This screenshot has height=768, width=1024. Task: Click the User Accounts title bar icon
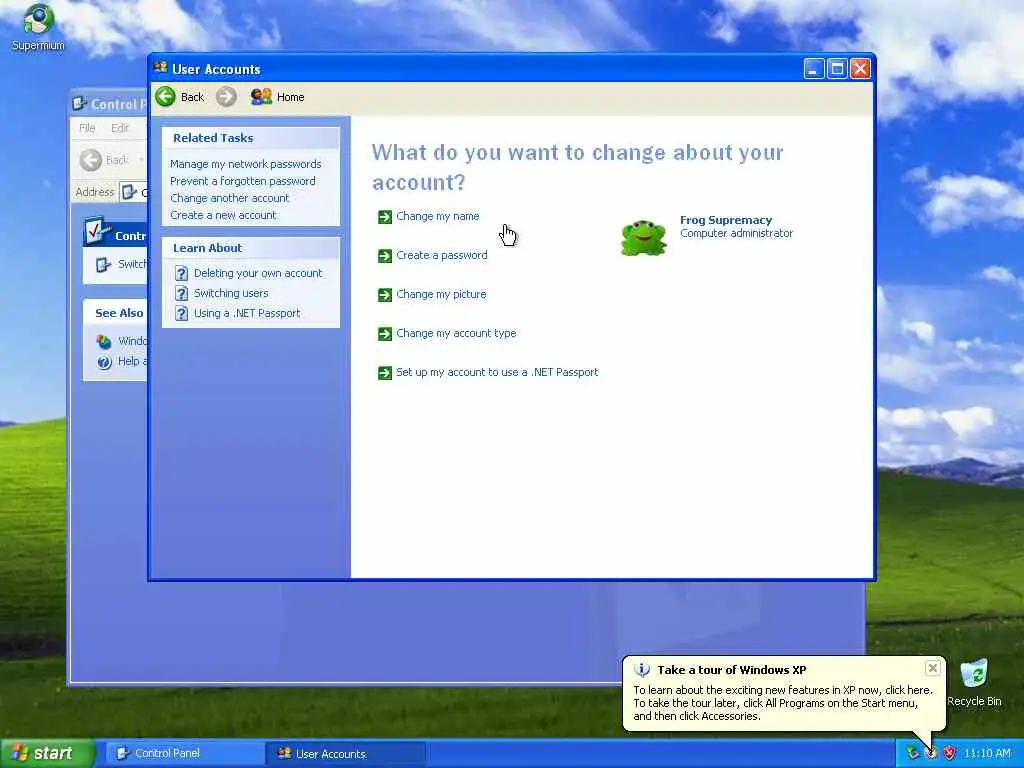click(x=161, y=68)
